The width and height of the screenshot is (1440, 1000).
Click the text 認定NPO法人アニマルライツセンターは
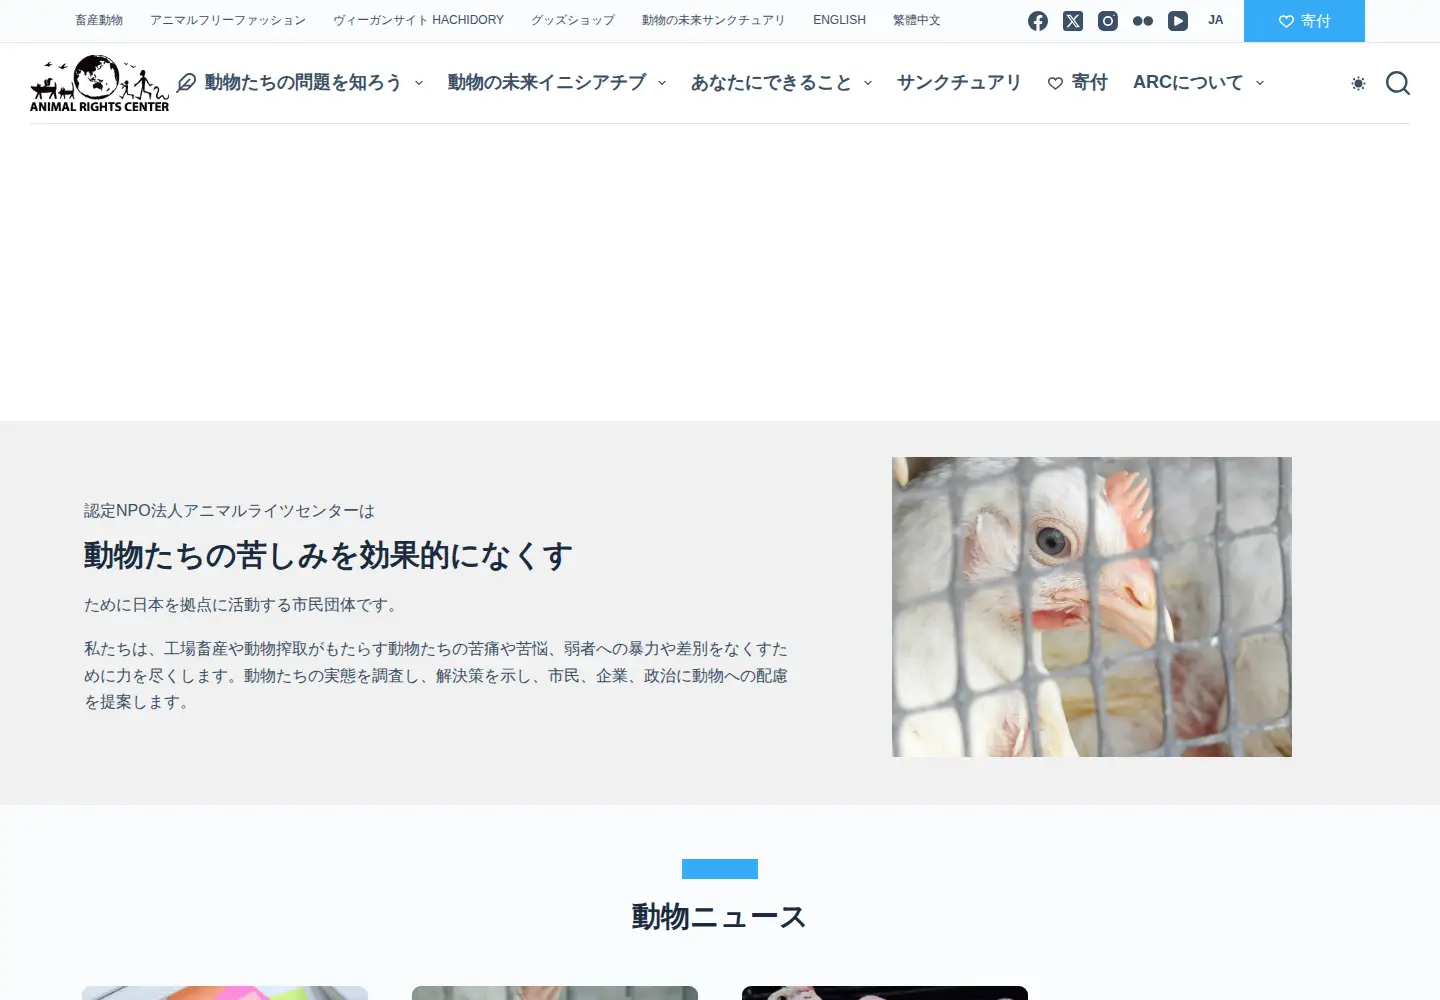coord(229,511)
